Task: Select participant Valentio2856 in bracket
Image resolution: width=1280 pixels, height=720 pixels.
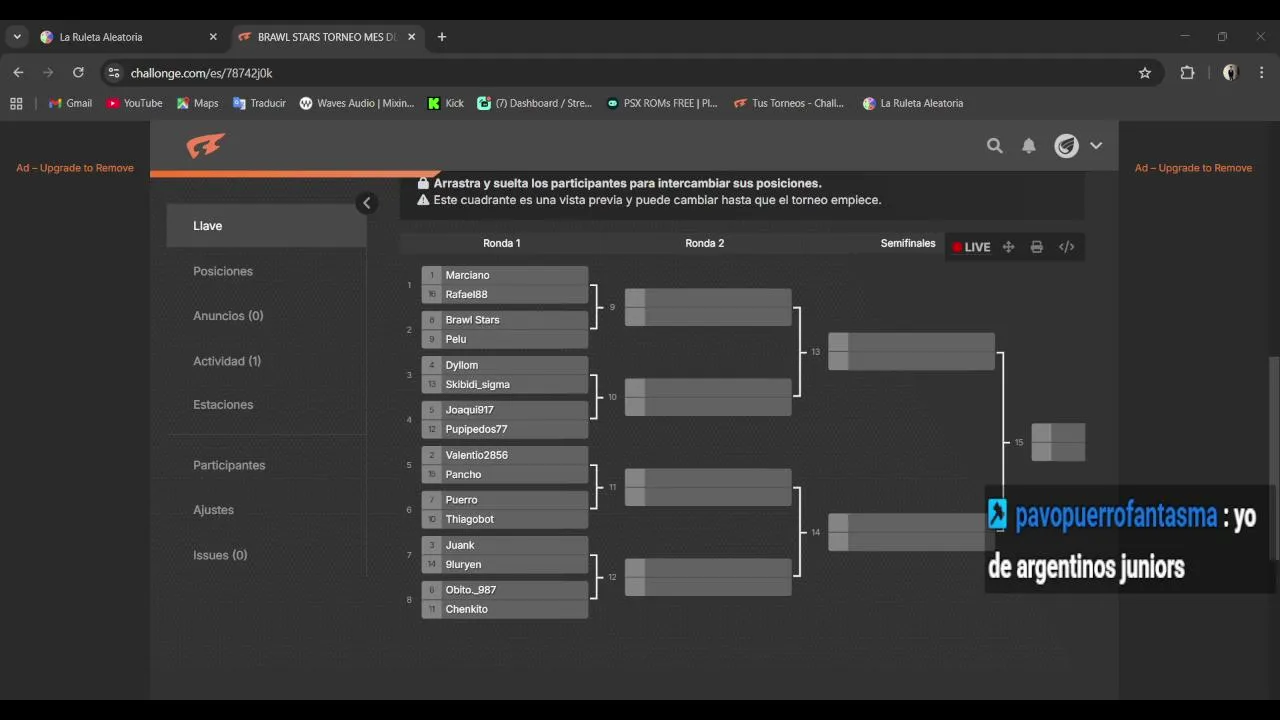Action: coord(505,455)
